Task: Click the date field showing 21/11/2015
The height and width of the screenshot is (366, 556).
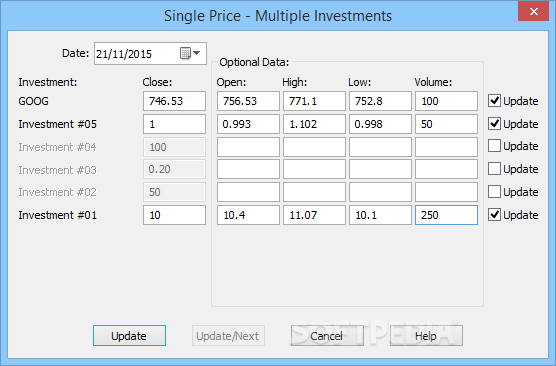Action: pyautogui.click(x=150, y=54)
